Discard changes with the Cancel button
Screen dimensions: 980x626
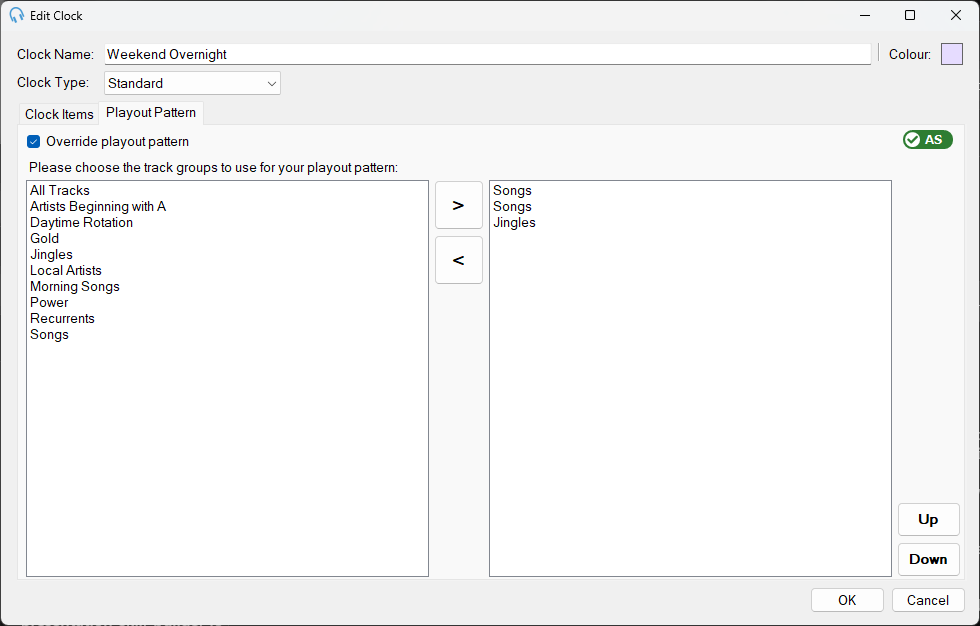(x=928, y=600)
